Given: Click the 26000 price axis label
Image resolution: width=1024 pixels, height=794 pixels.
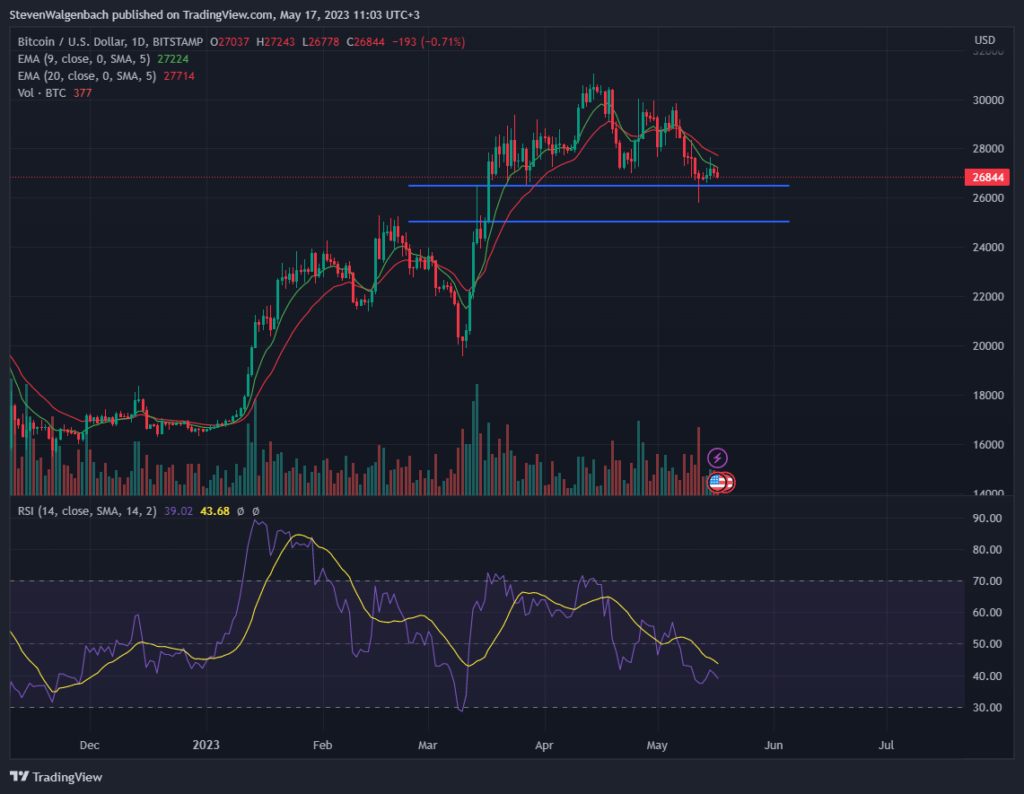Looking at the screenshot, I should click(988, 198).
